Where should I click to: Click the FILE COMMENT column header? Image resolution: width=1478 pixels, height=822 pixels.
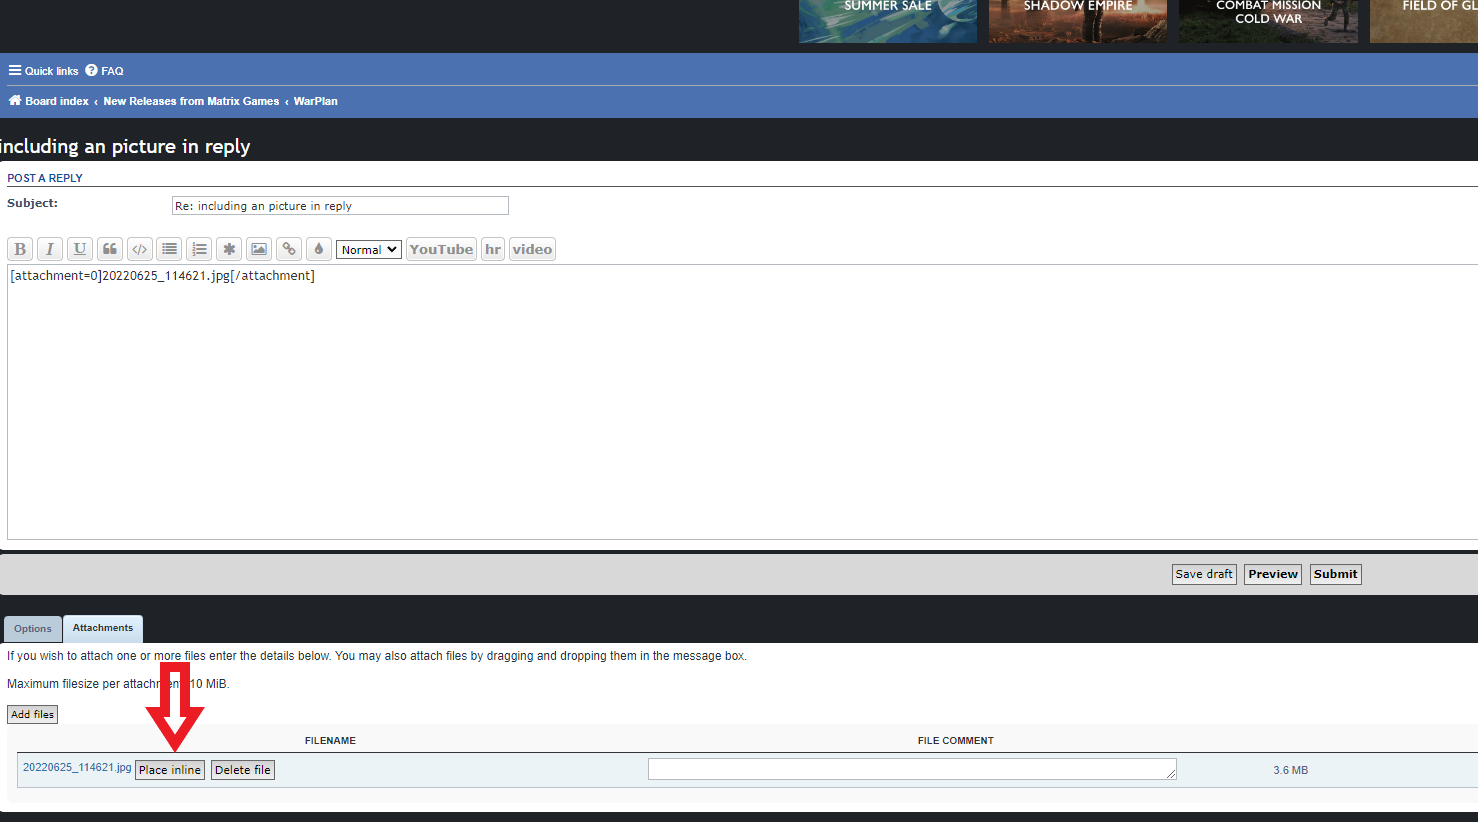point(956,741)
